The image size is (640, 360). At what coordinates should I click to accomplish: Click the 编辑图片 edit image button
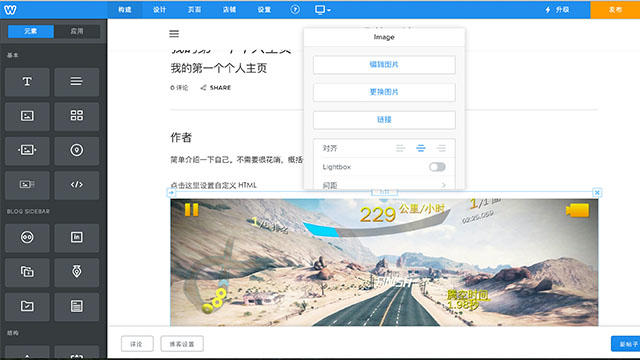click(x=384, y=64)
